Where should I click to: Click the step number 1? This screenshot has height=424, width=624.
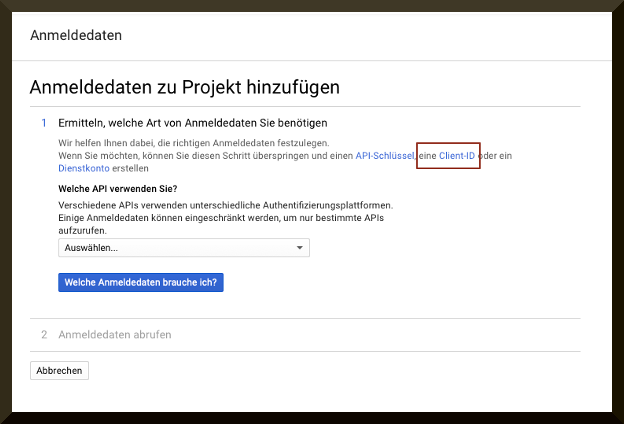click(x=44, y=123)
